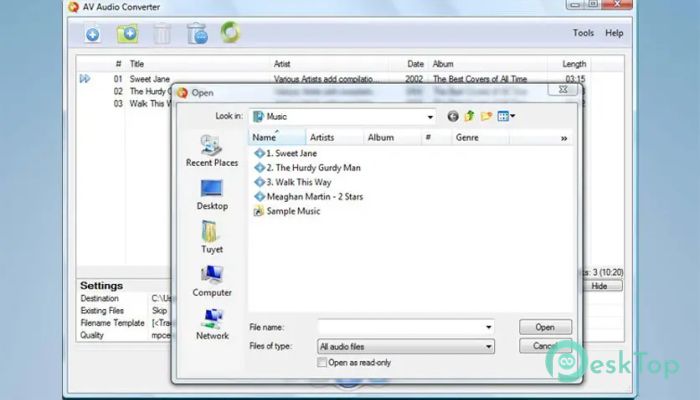
Task: Click the Create New Folder icon
Action: (486, 117)
